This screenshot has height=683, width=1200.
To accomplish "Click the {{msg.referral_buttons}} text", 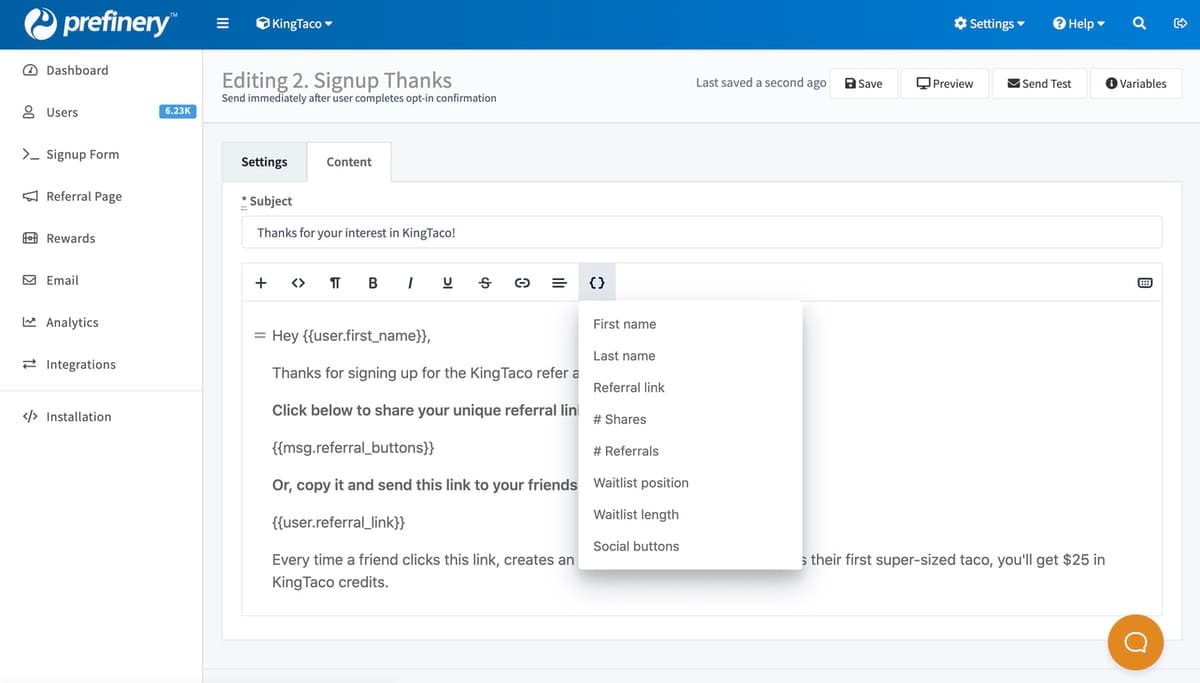I will tap(353, 448).
